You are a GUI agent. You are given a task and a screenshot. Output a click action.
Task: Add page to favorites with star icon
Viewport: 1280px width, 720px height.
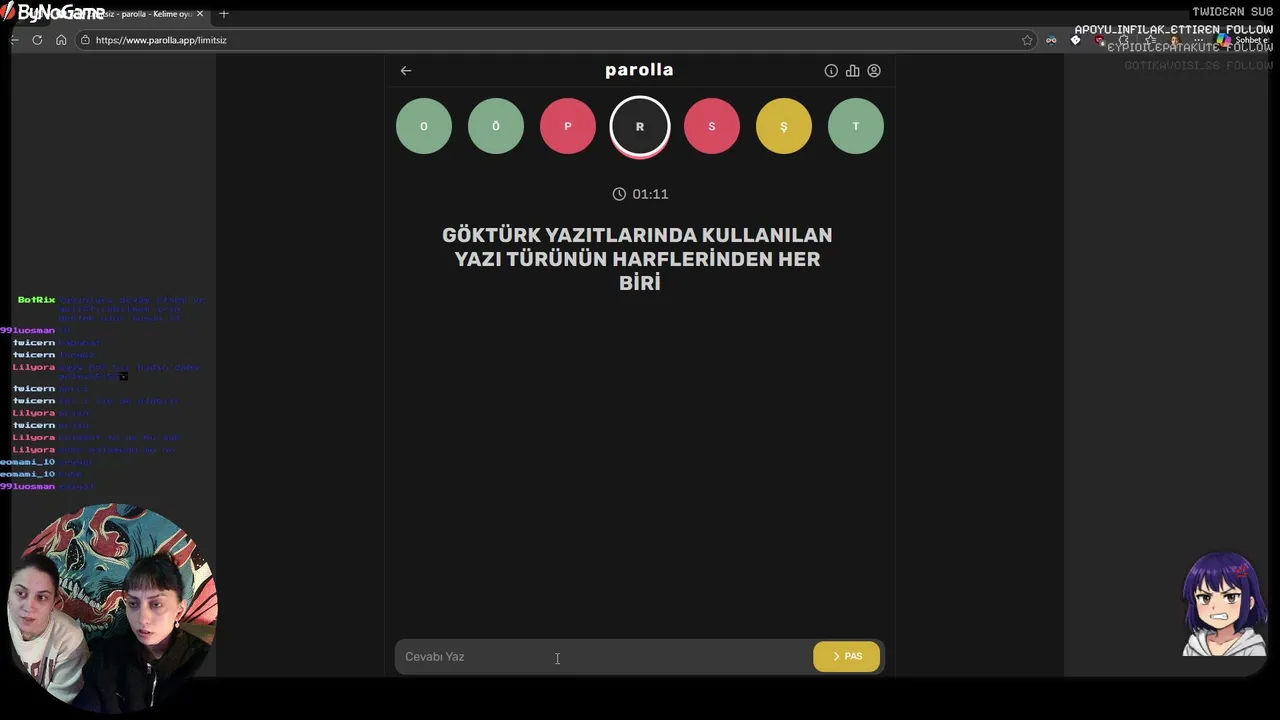point(1027,40)
